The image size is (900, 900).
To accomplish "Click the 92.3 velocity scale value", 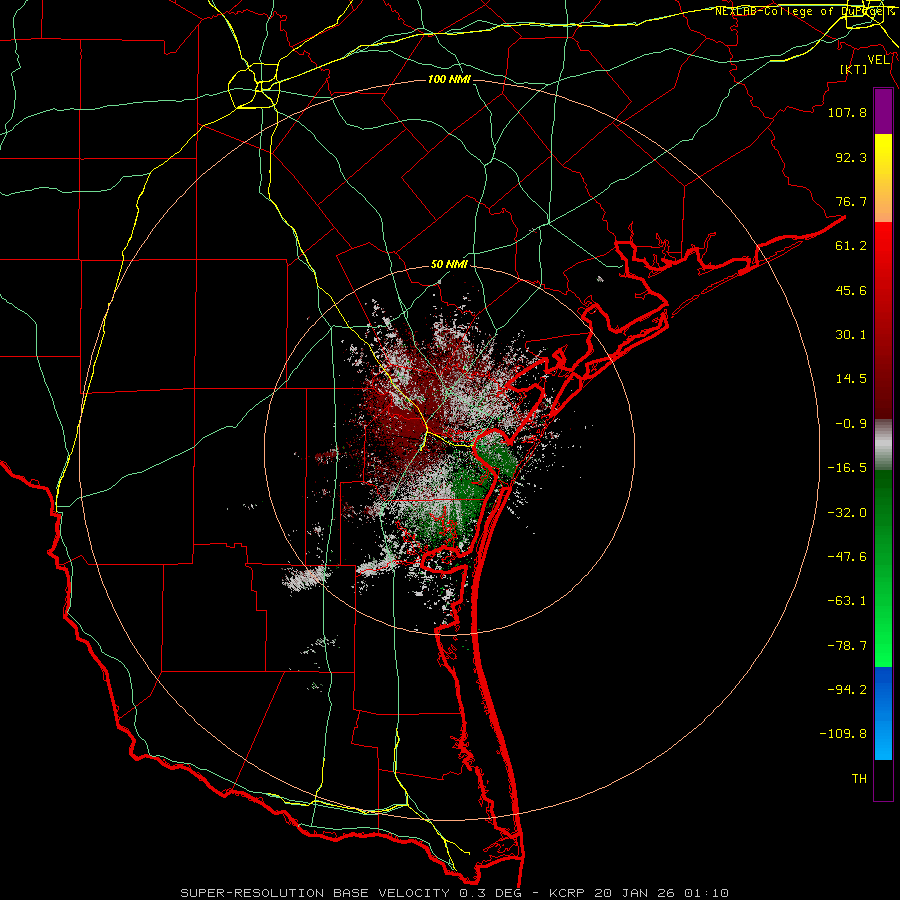I will [851, 157].
